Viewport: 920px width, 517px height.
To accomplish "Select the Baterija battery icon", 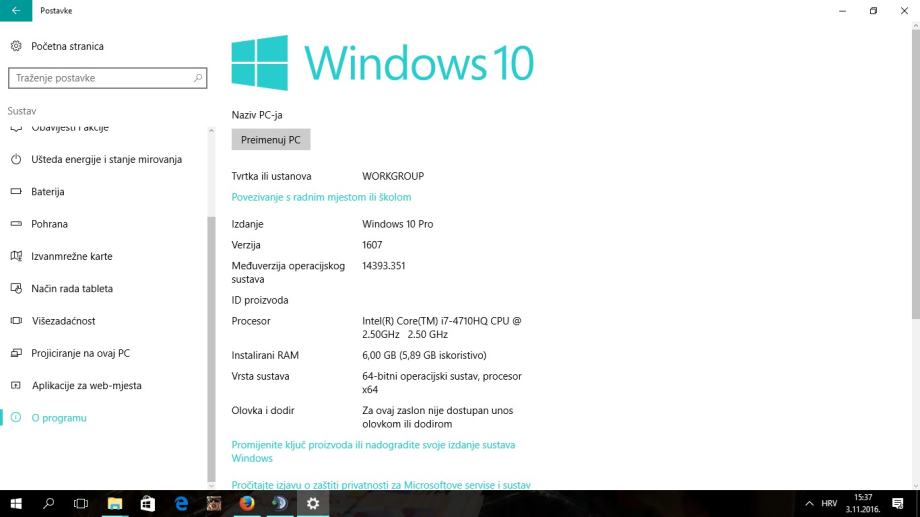I will coord(16,191).
